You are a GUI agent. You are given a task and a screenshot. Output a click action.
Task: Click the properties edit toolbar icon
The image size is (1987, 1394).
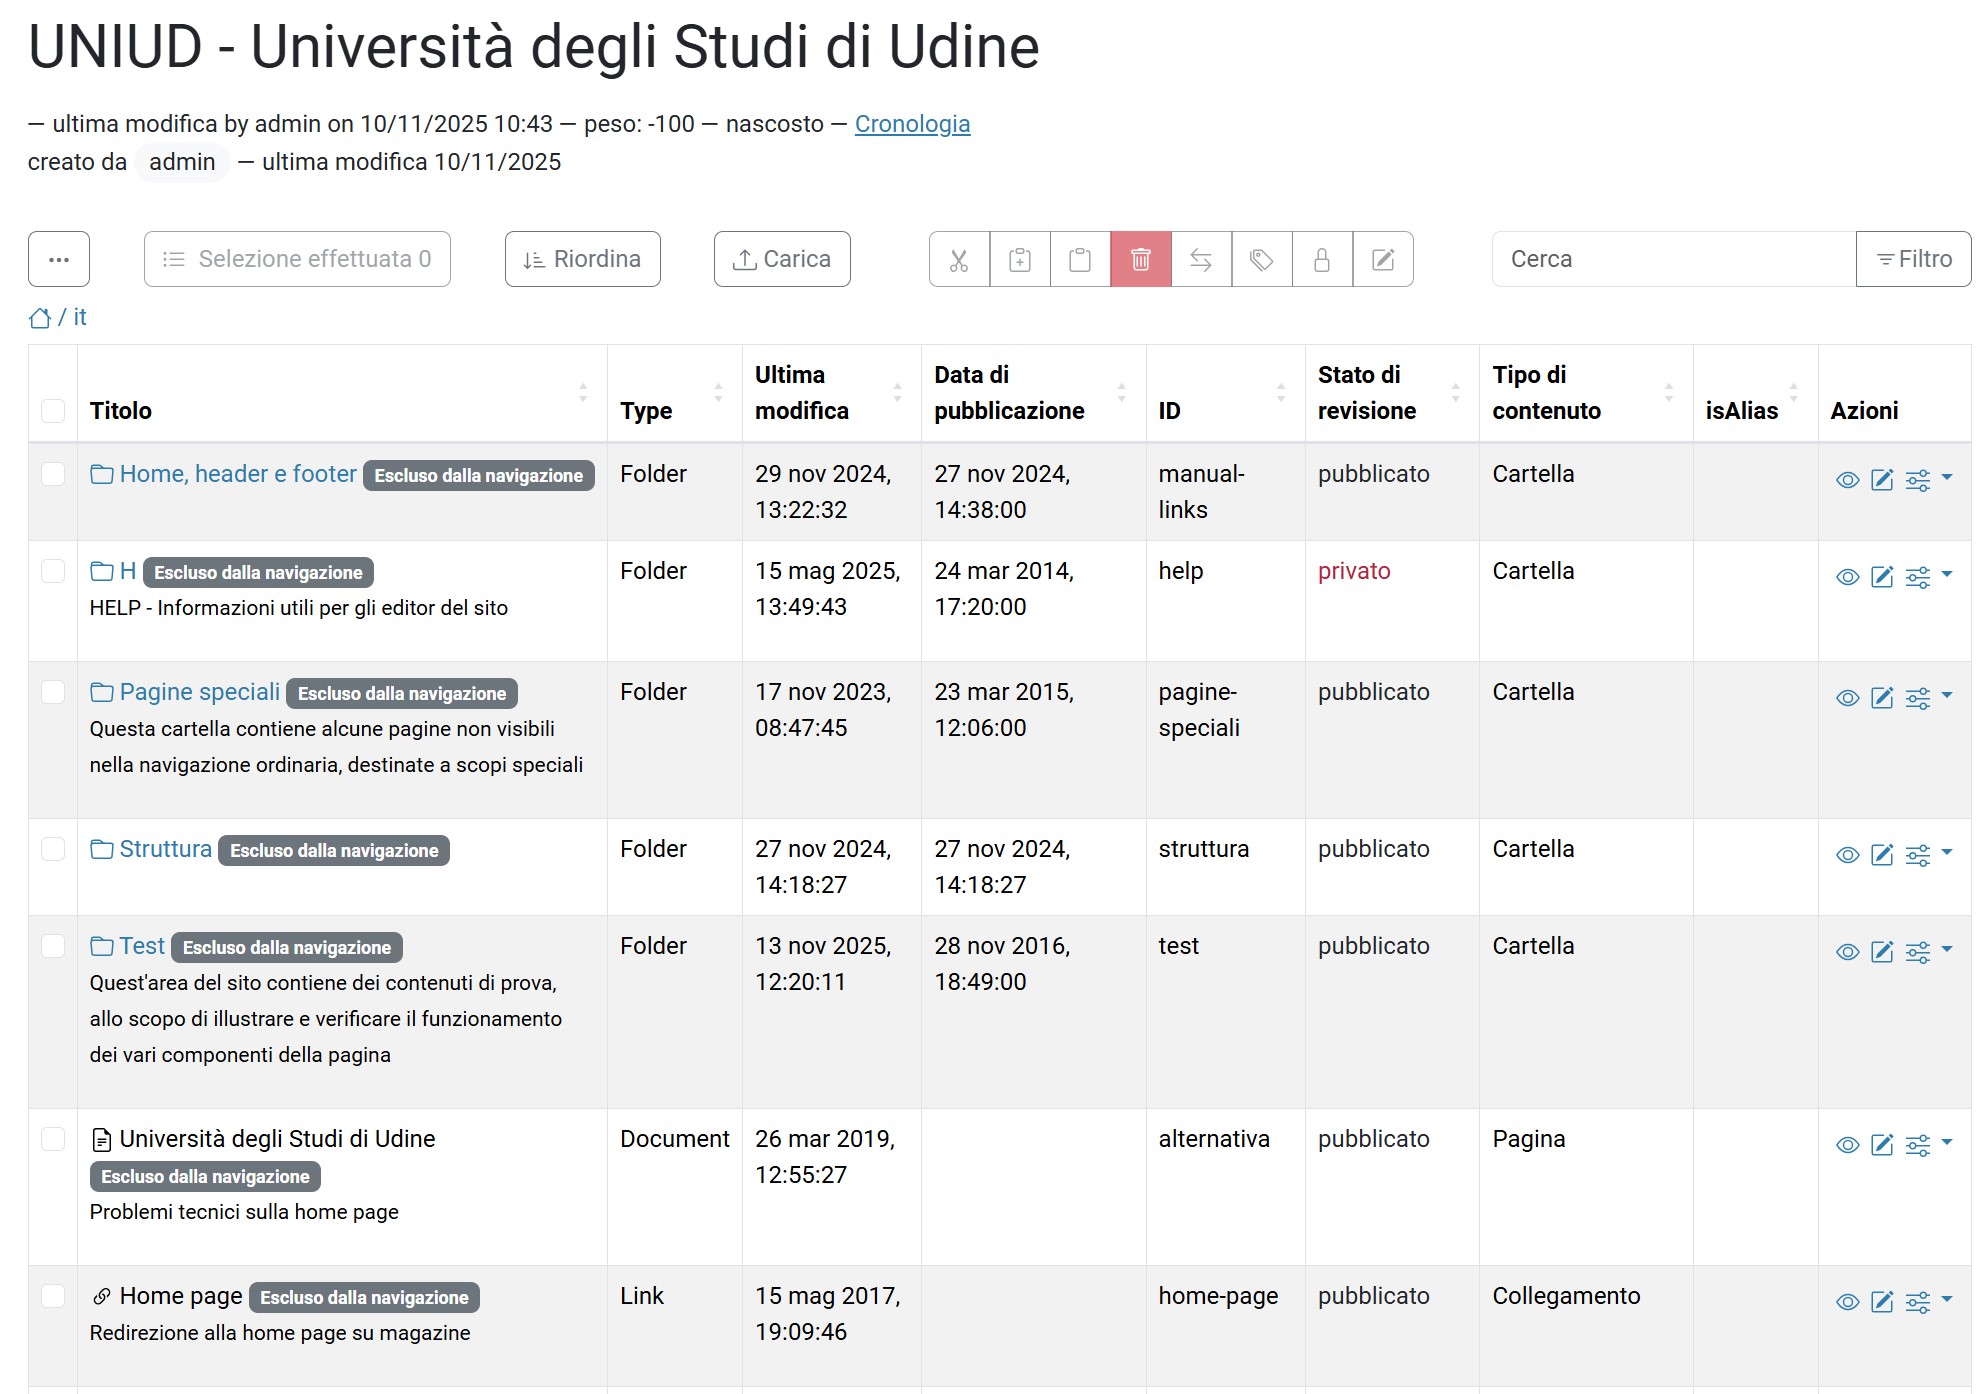[x=1383, y=260]
